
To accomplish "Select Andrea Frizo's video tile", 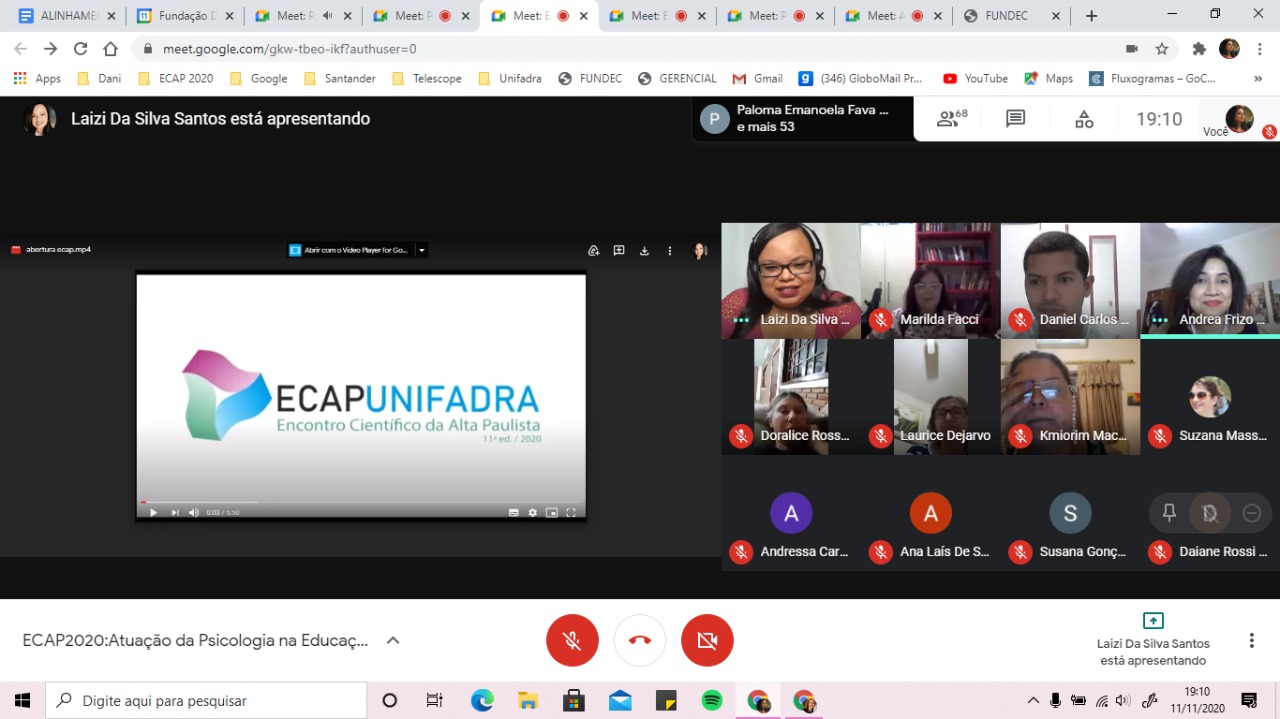I will tap(1210, 281).
